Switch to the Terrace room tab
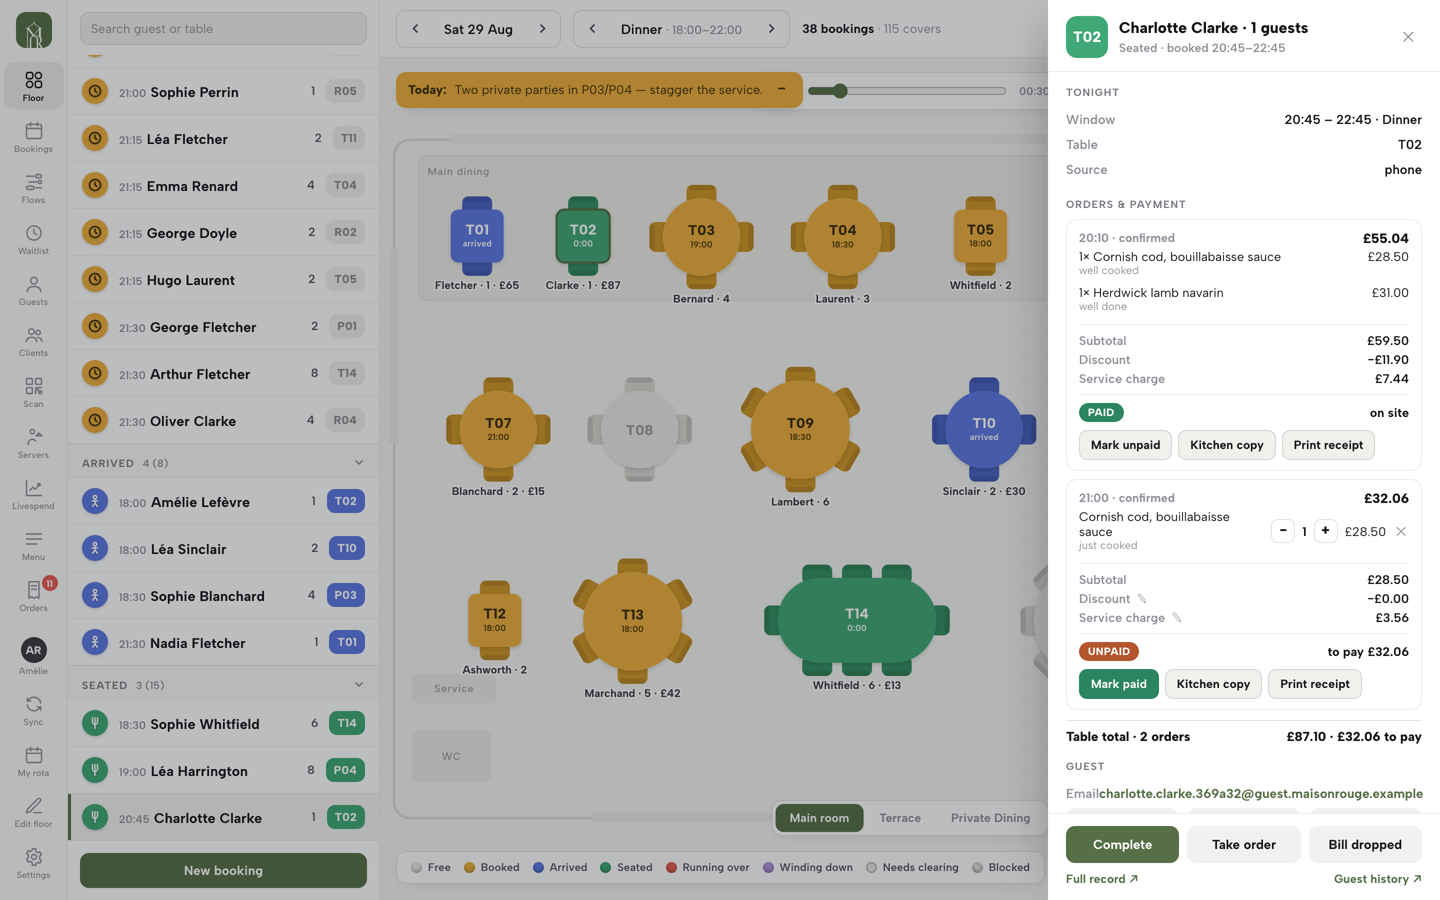Image resolution: width=1440 pixels, height=900 pixels. (x=900, y=818)
